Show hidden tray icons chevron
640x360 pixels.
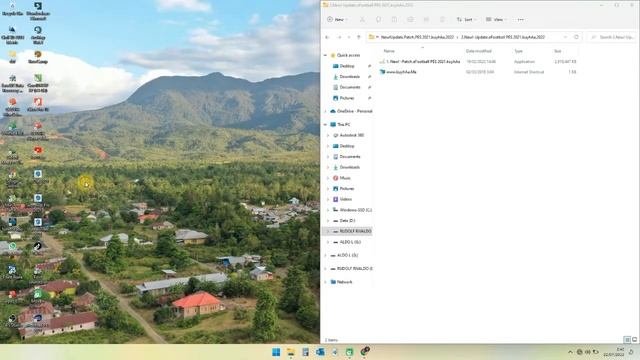[570, 352]
